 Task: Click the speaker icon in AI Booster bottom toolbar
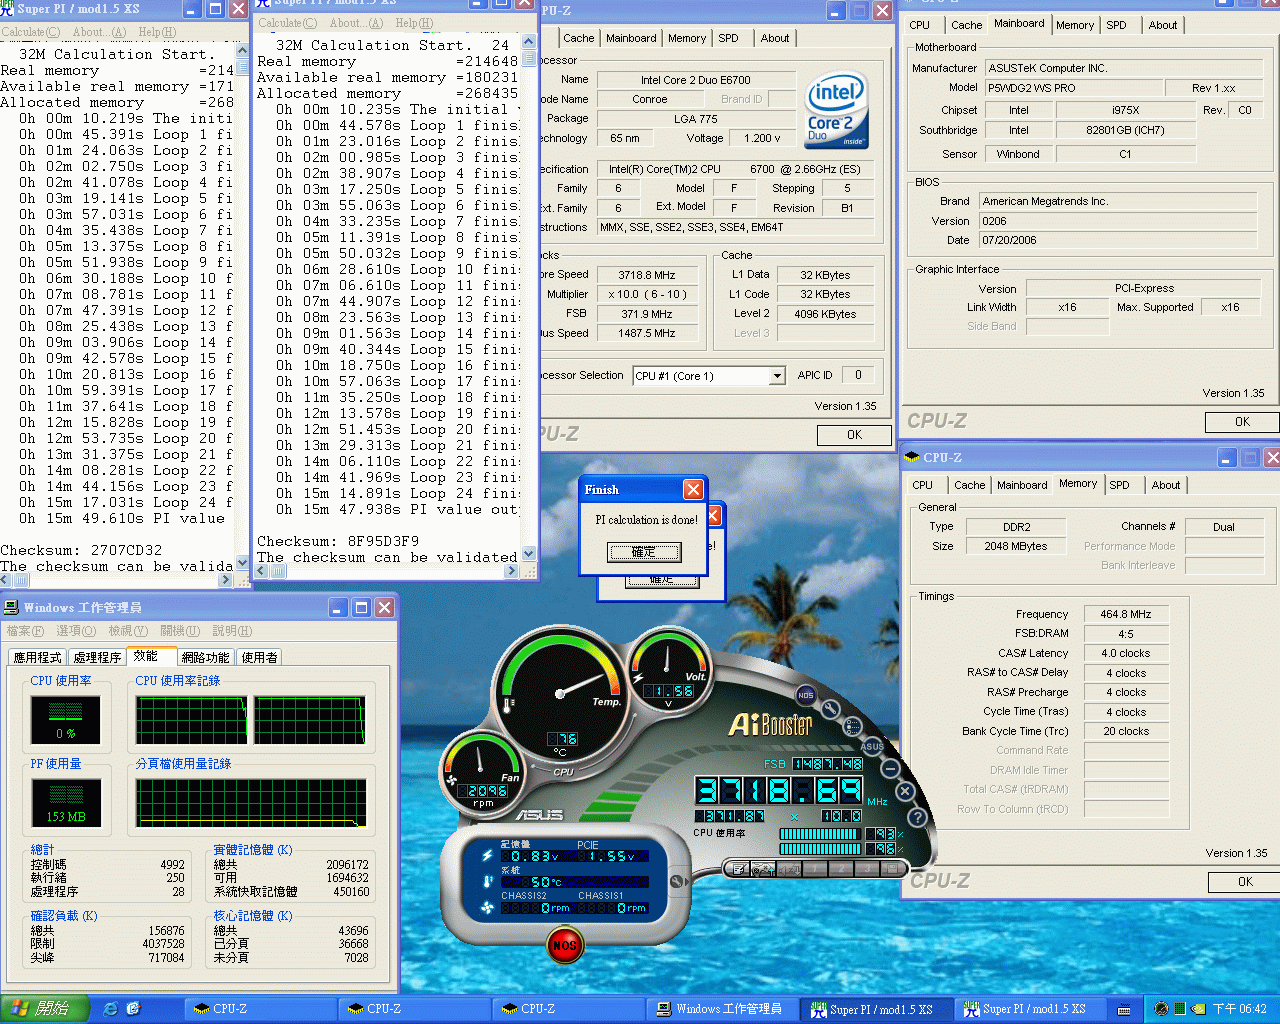tap(790, 869)
